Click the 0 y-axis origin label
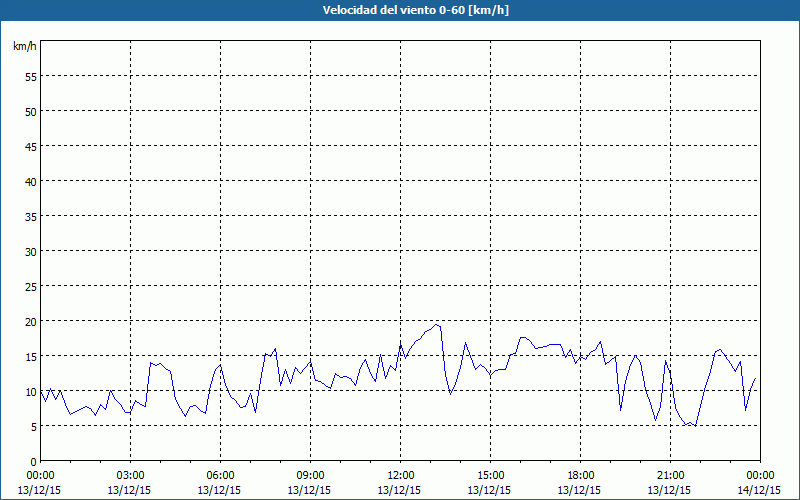The image size is (800, 500). (x=34, y=462)
